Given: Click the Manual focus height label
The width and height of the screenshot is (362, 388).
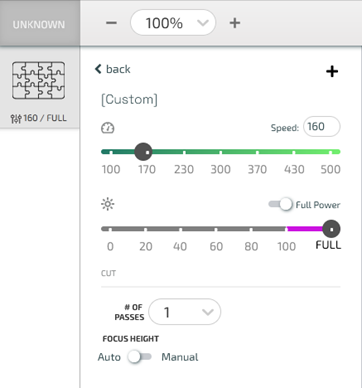Looking at the screenshot, I should click(180, 357).
